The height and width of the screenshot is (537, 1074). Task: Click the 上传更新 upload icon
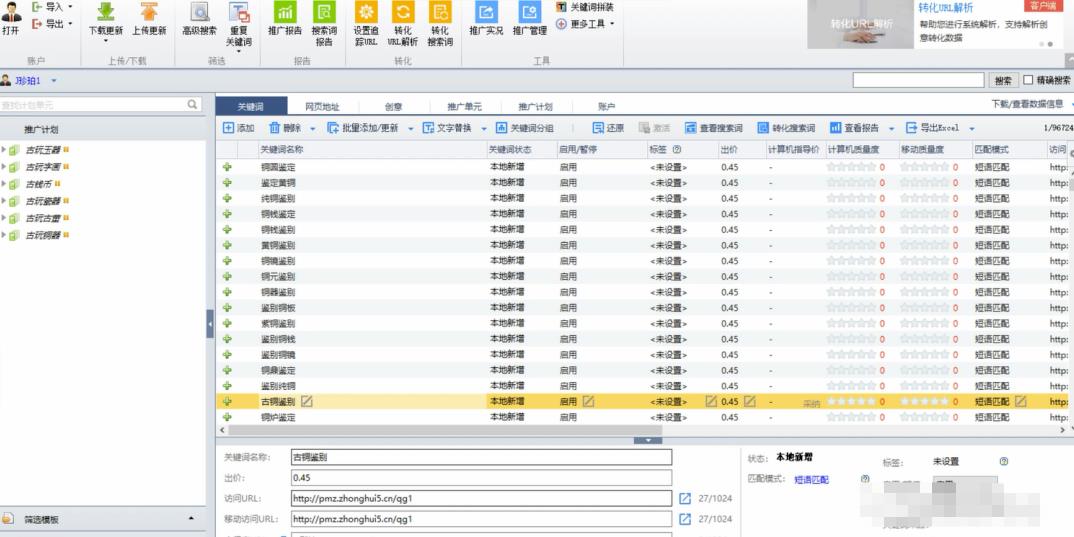pos(149,13)
